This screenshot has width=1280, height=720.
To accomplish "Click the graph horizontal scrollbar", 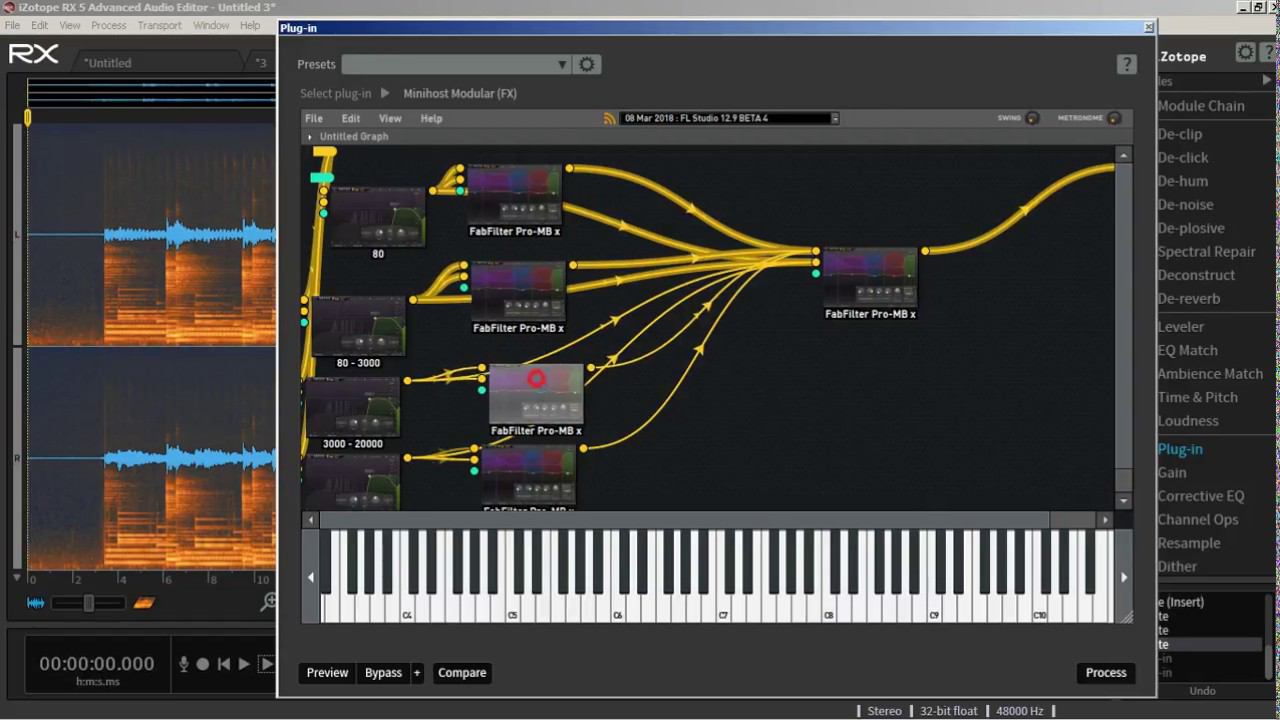I will pos(684,520).
